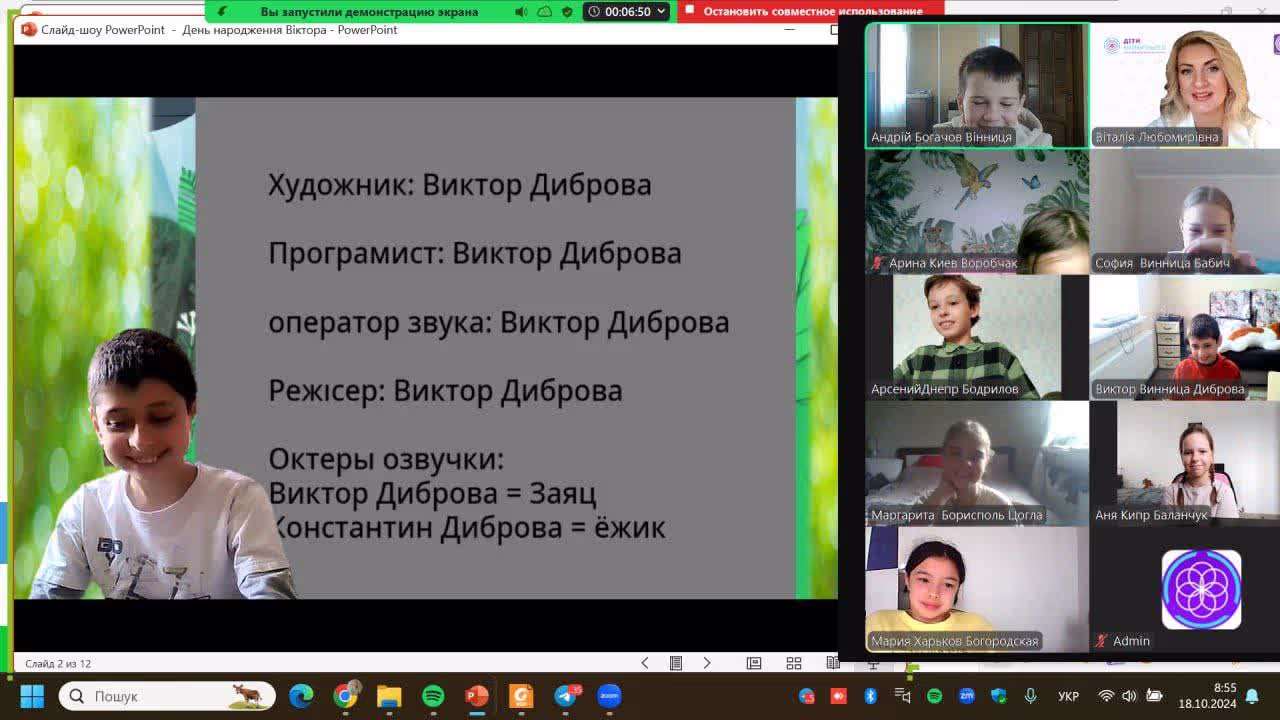Select Аня Кипр Баланчук video tile
This screenshot has height=720, width=1280.
[1185, 464]
